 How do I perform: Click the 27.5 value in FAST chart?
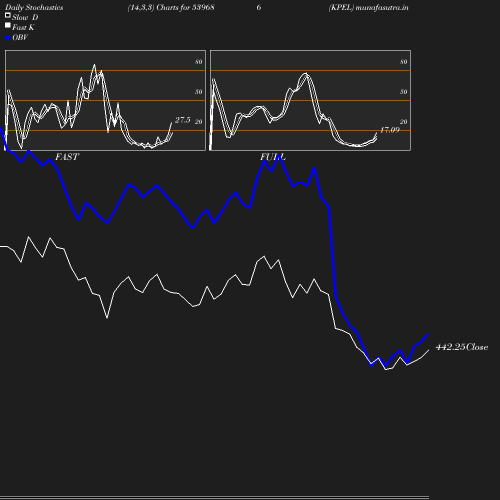tap(183, 120)
